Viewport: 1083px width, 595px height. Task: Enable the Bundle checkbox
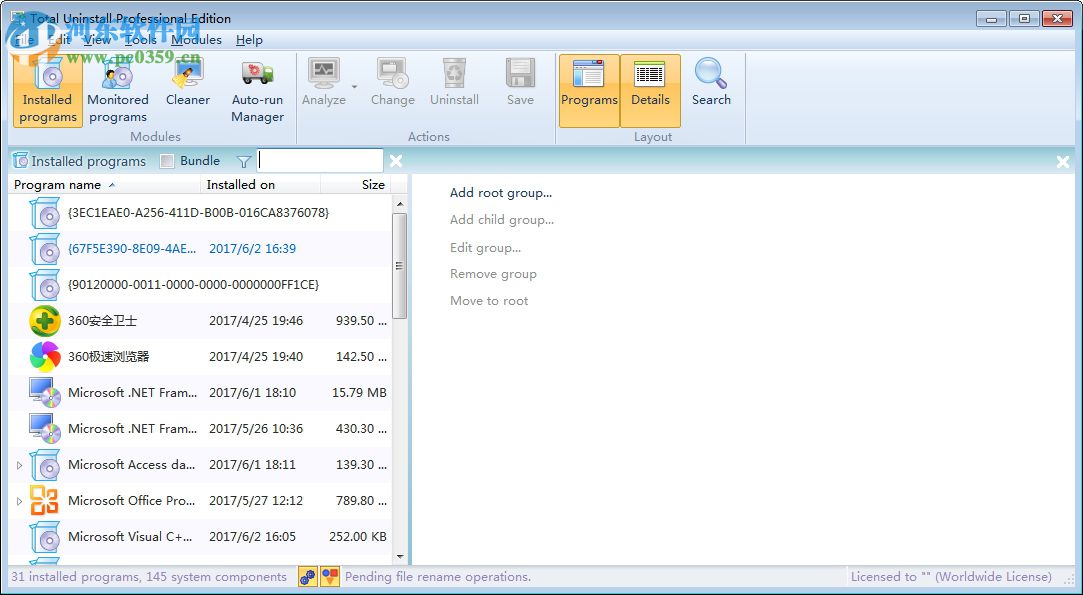167,161
